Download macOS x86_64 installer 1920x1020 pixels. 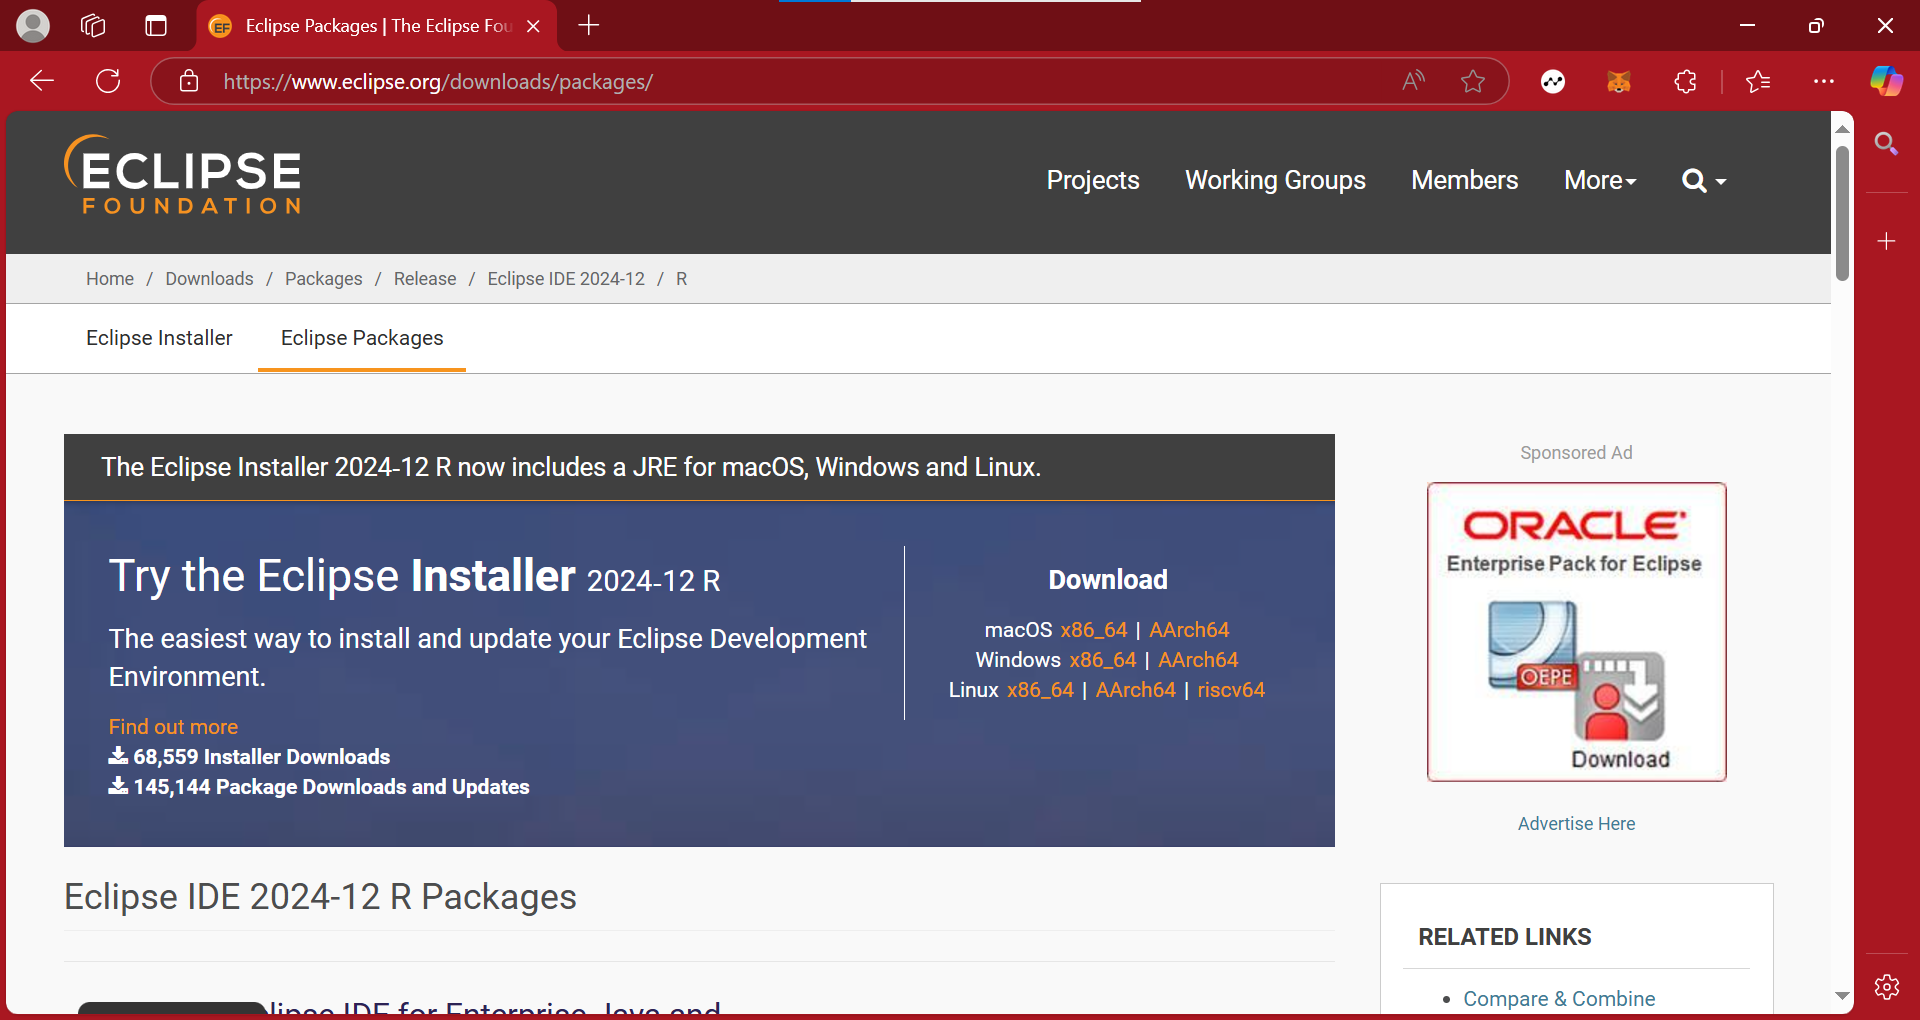(x=1094, y=630)
